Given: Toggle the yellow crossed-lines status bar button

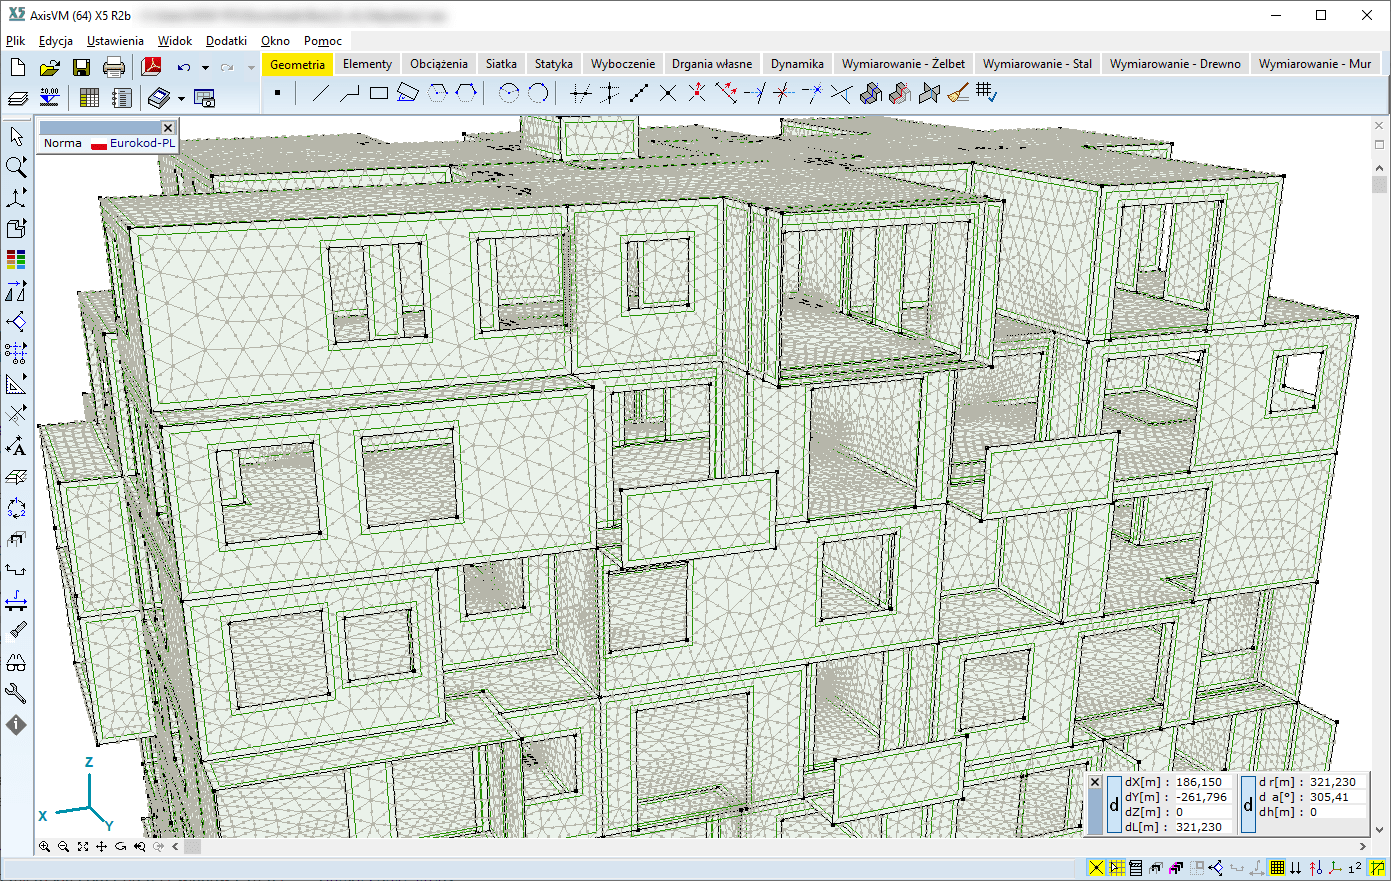Looking at the screenshot, I should pos(1097,868).
